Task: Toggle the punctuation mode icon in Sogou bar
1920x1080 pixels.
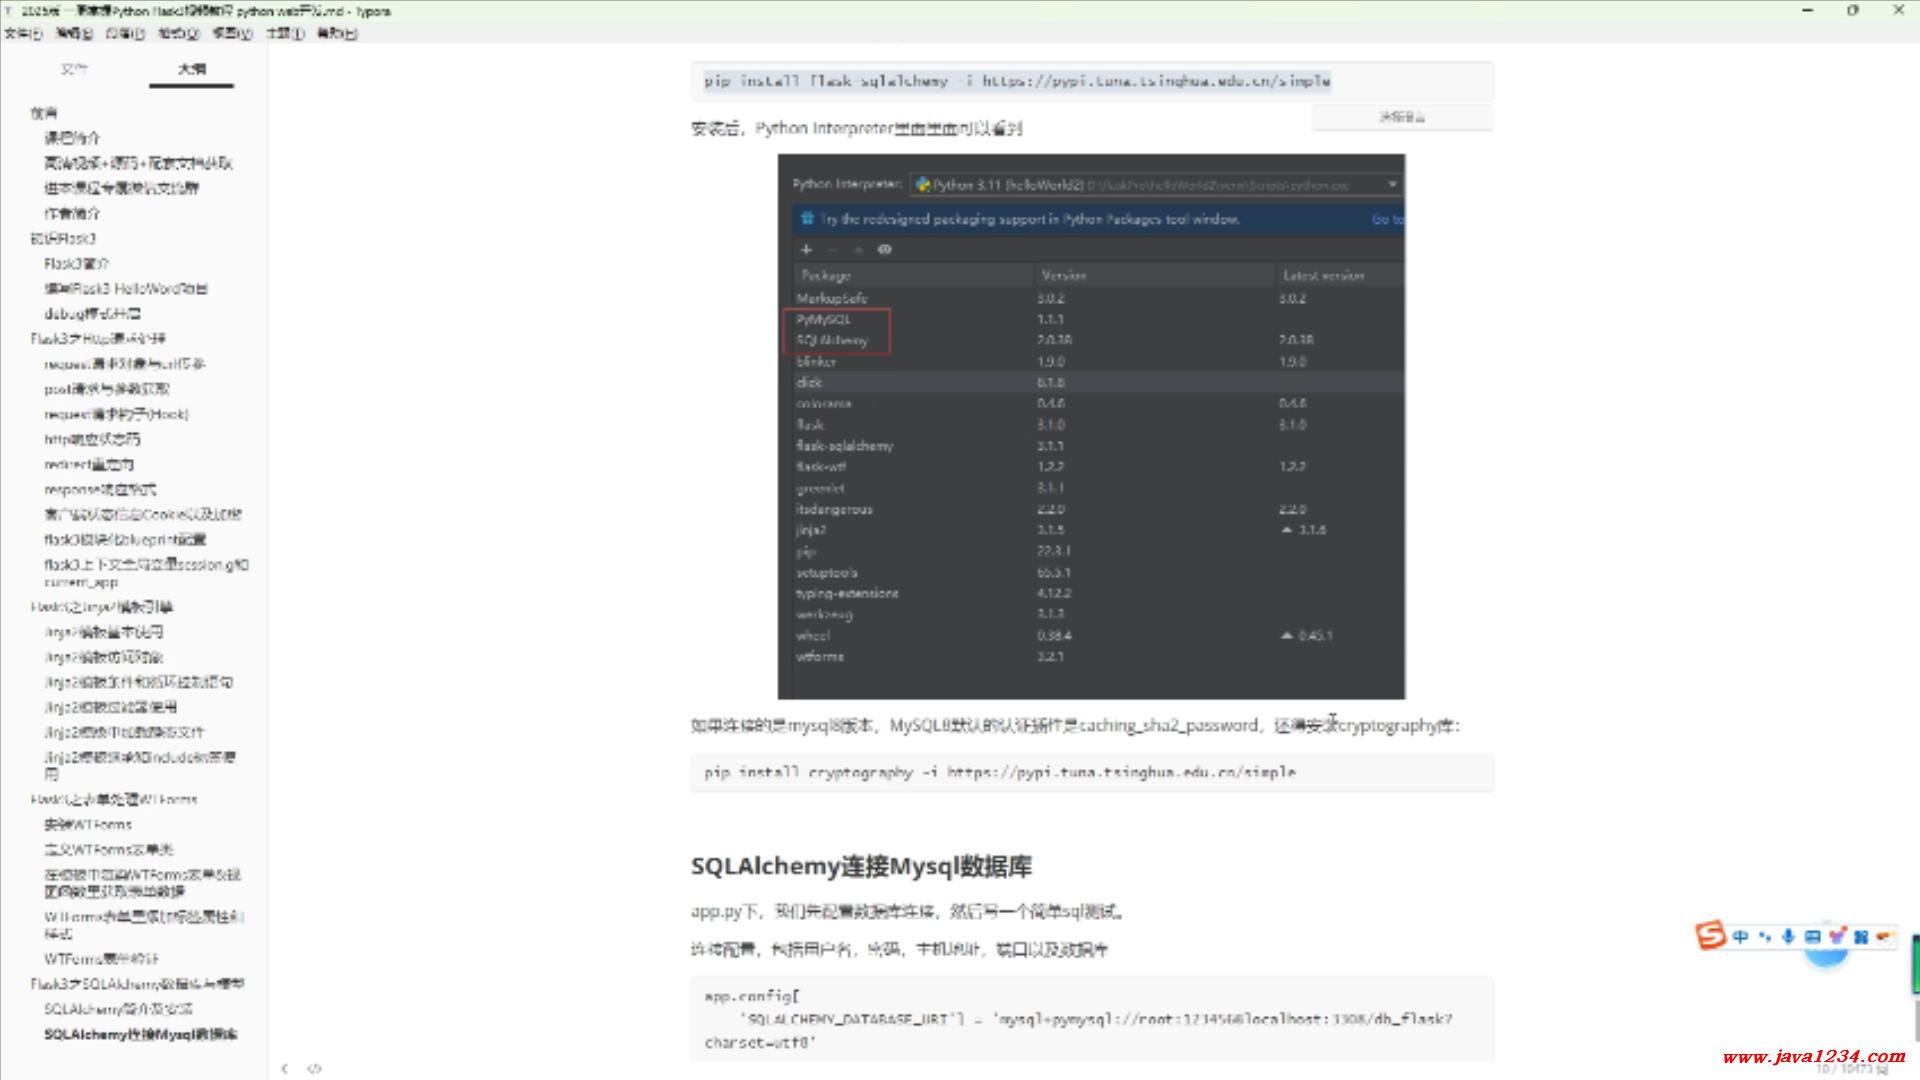Action: click(x=1764, y=937)
